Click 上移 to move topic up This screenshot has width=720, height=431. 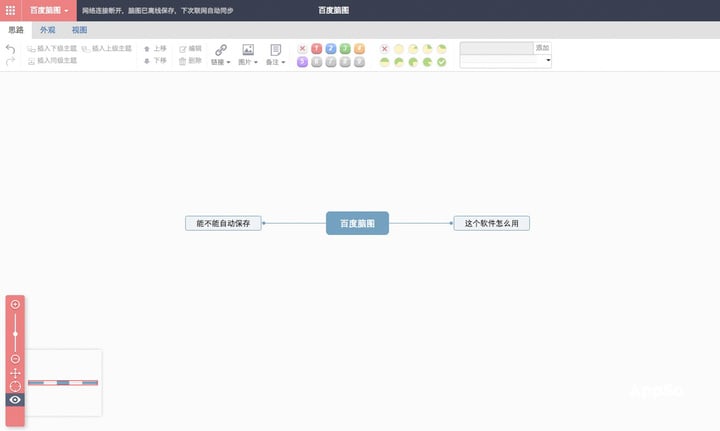tap(155, 48)
